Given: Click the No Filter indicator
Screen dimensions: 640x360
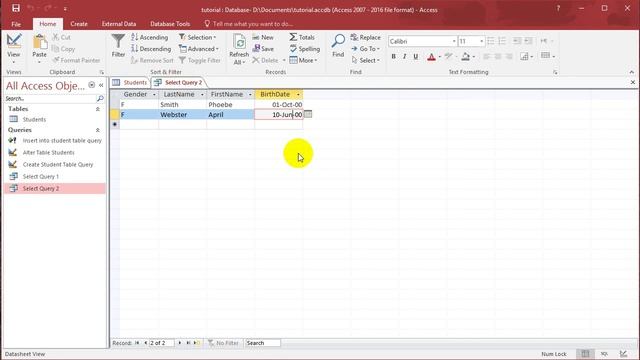Looking at the screenshot, I should [223, 343].
